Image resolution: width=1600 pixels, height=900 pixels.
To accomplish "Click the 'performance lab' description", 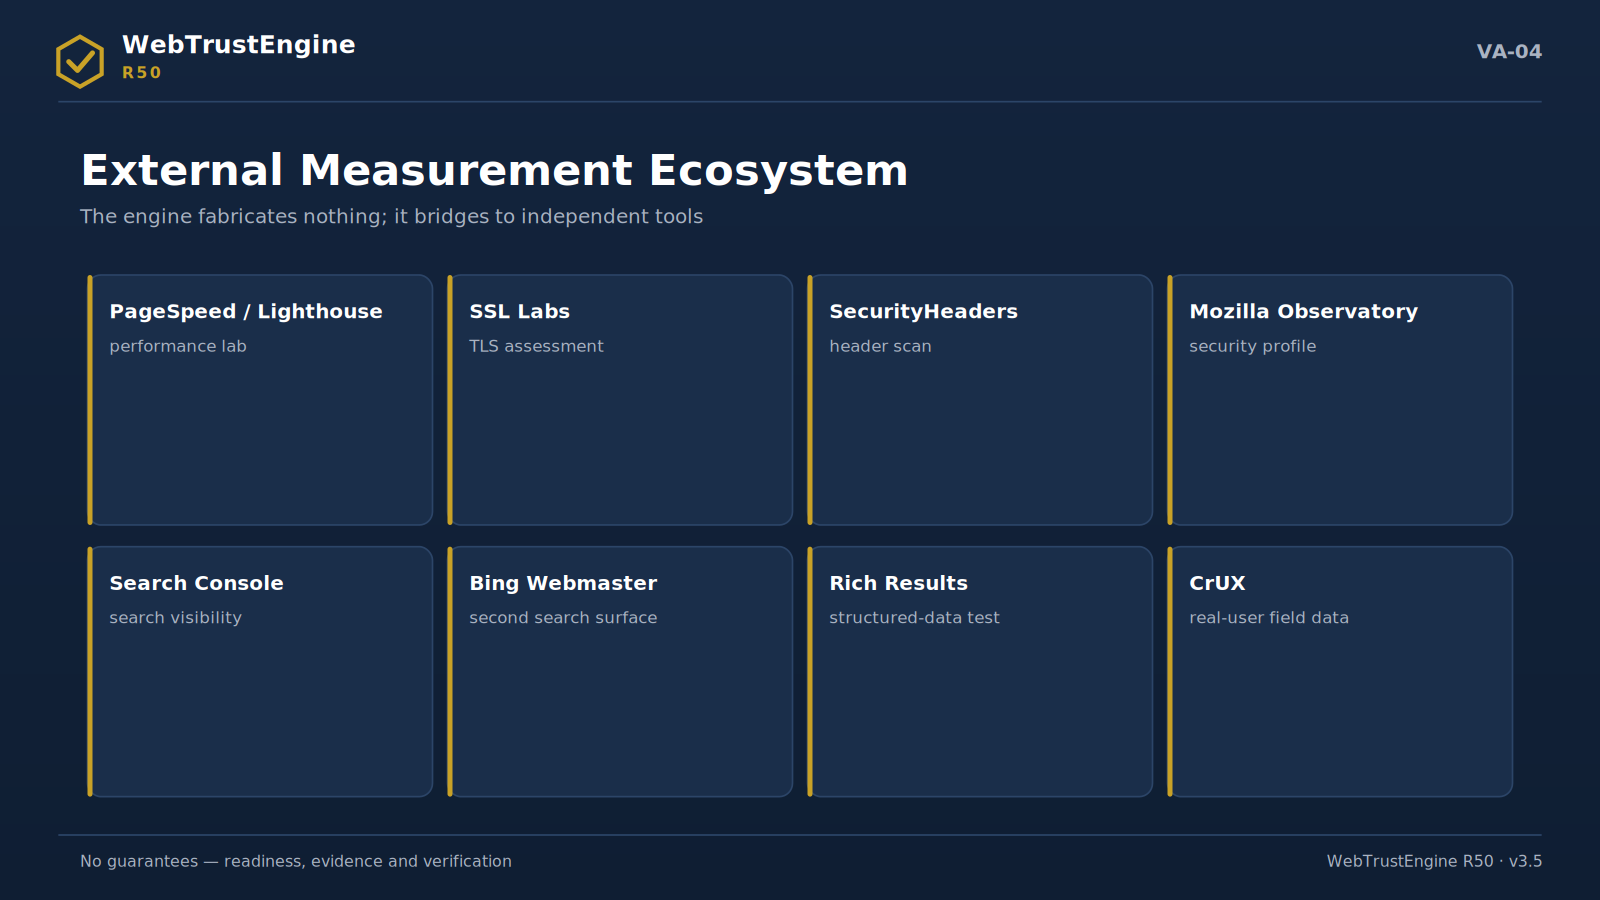I will tap(178, 346).
